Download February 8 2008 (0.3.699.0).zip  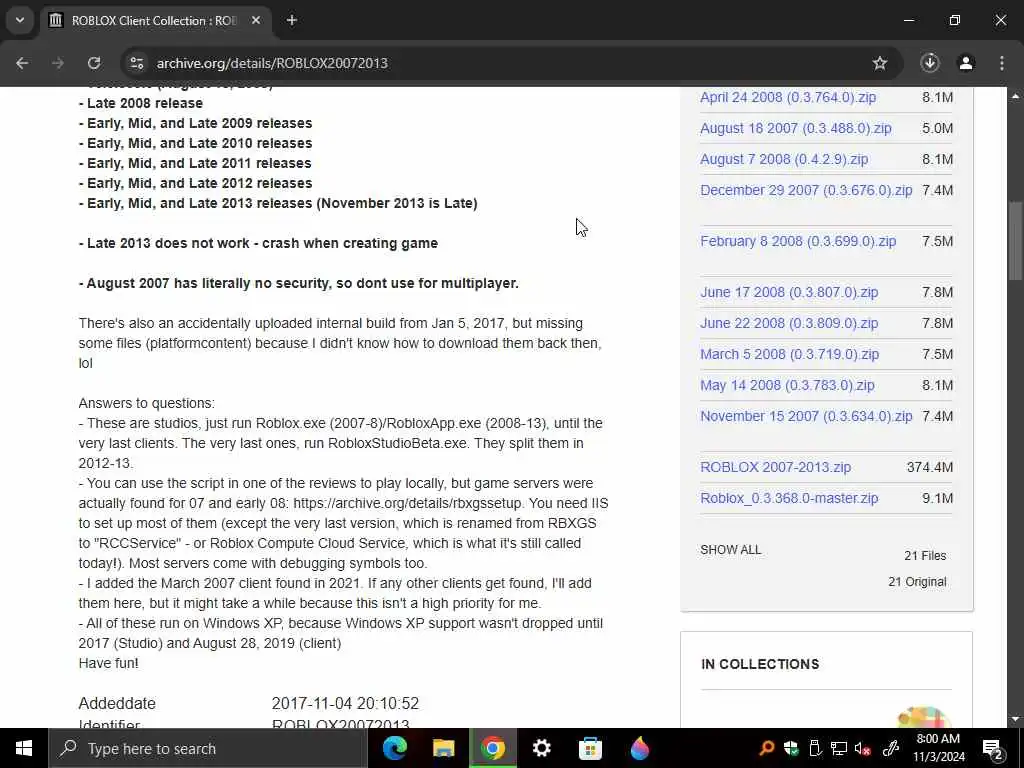[x=798, y=241]
